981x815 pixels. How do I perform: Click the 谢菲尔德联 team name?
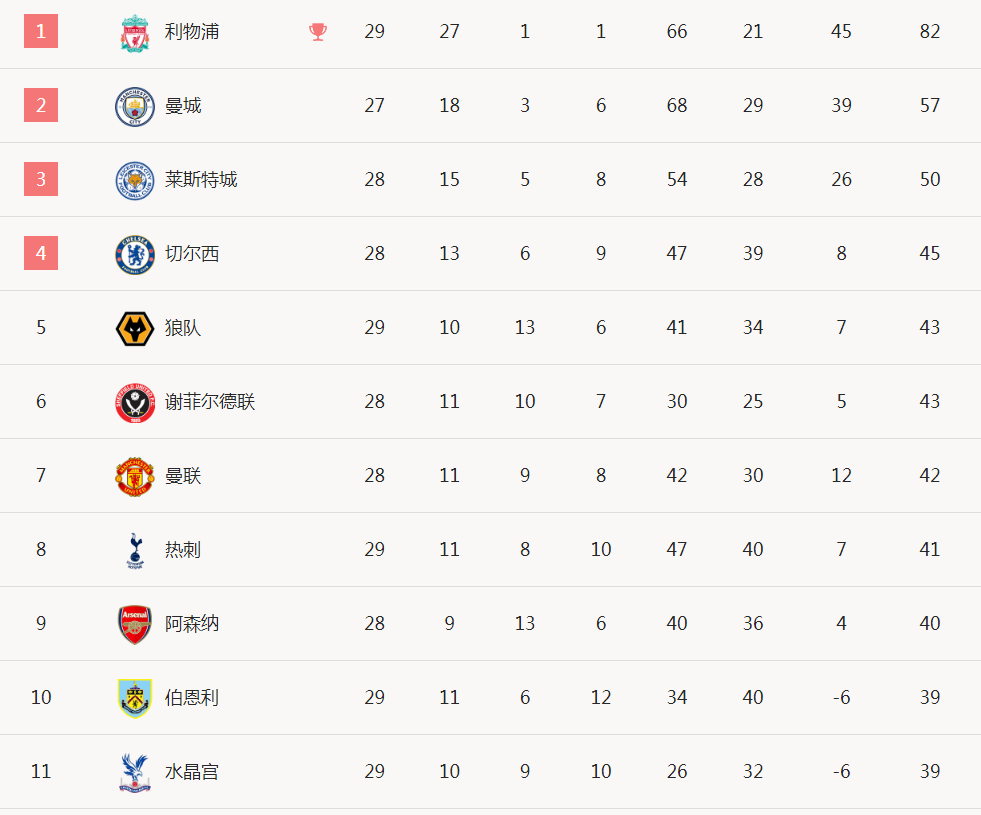[x=210, y=402]
